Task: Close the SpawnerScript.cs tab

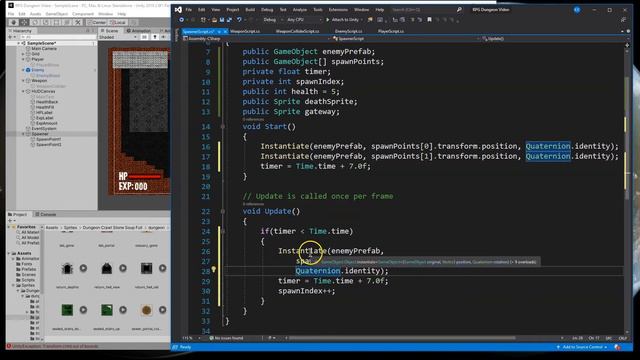Action: click(225, 31)
